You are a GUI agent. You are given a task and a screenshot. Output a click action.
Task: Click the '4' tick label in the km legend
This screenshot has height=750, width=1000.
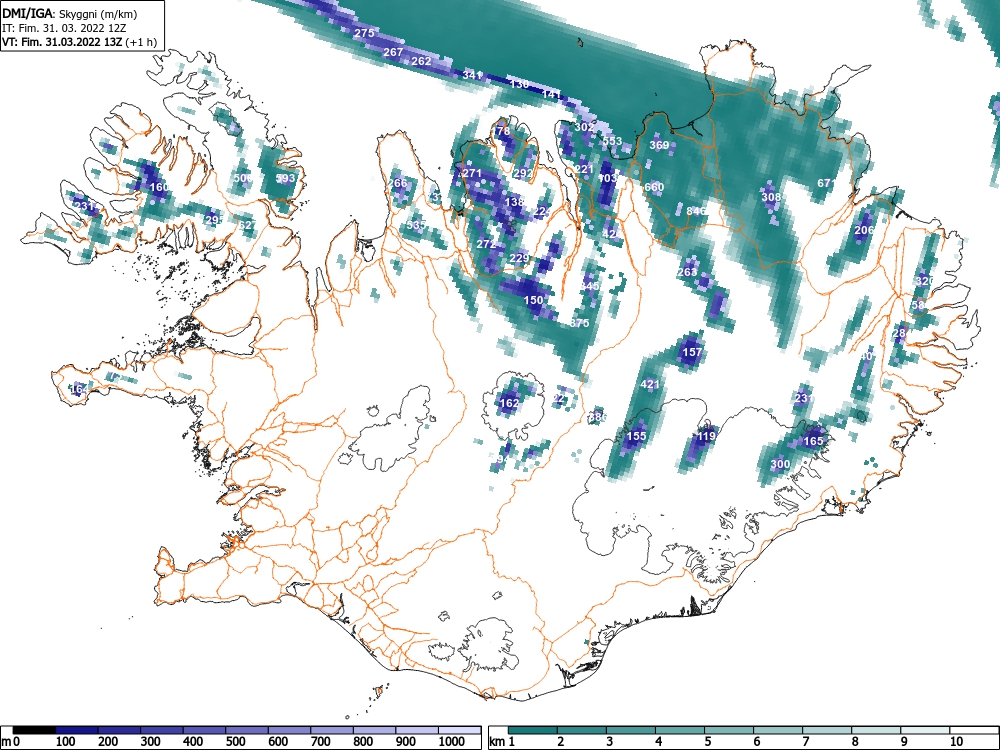pyautogui.click(x=658, y=742)
